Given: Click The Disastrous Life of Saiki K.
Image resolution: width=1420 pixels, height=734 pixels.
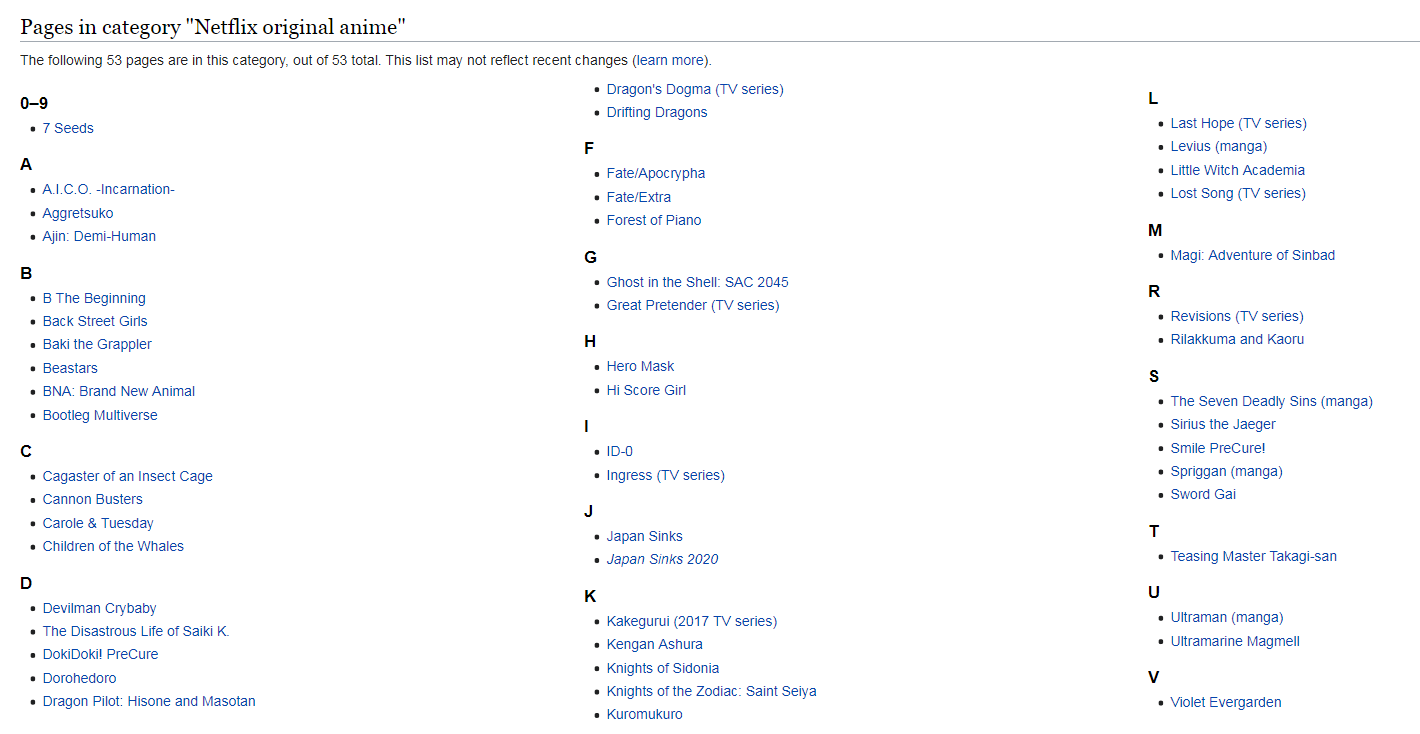Looking at the screenshot, I should click(136, 631).
